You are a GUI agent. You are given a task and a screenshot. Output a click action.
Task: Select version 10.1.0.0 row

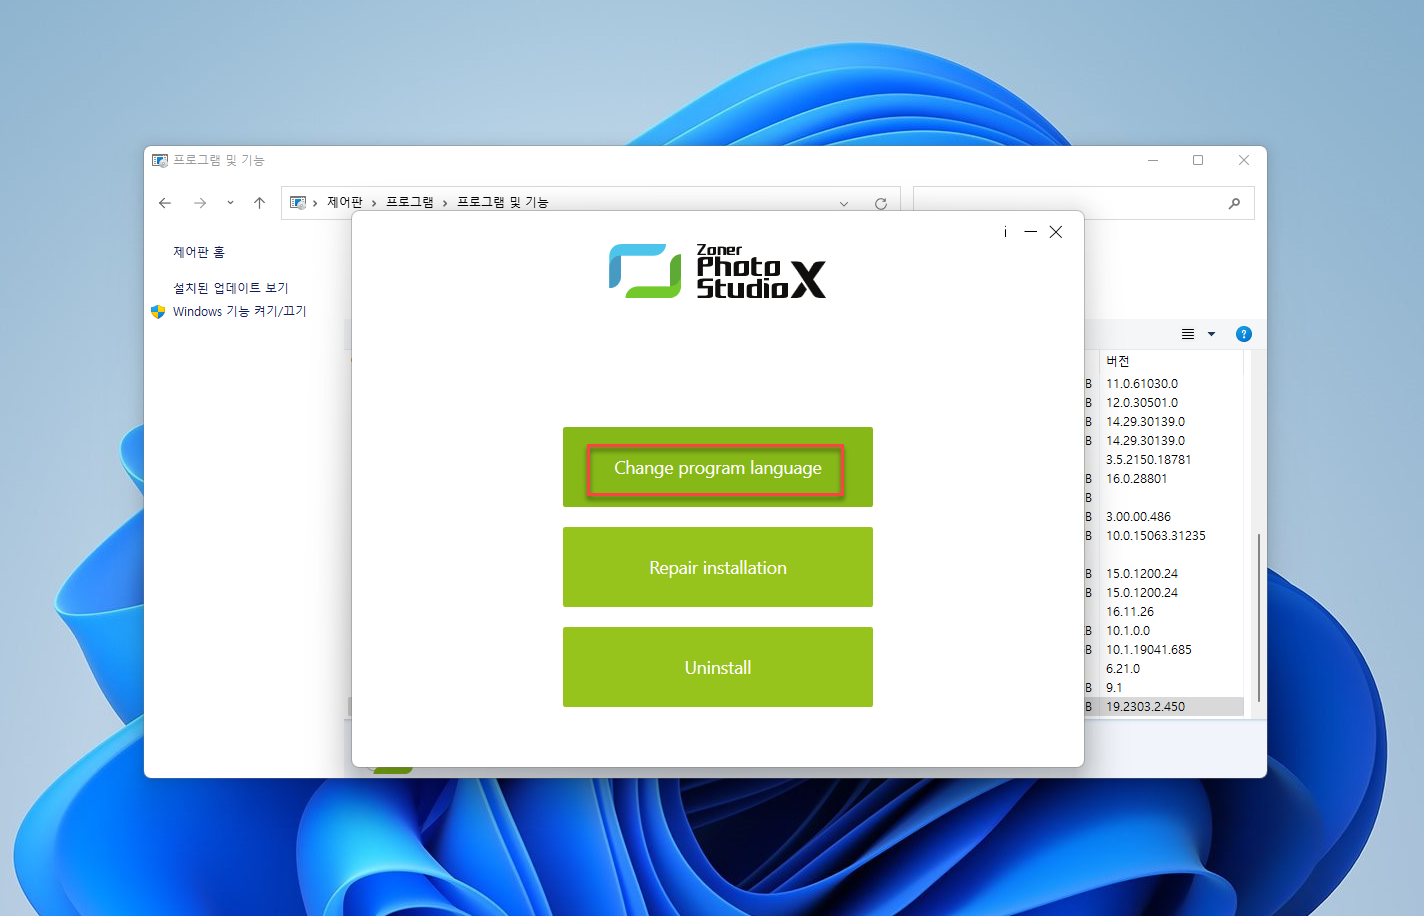(x=1127, y=631)
